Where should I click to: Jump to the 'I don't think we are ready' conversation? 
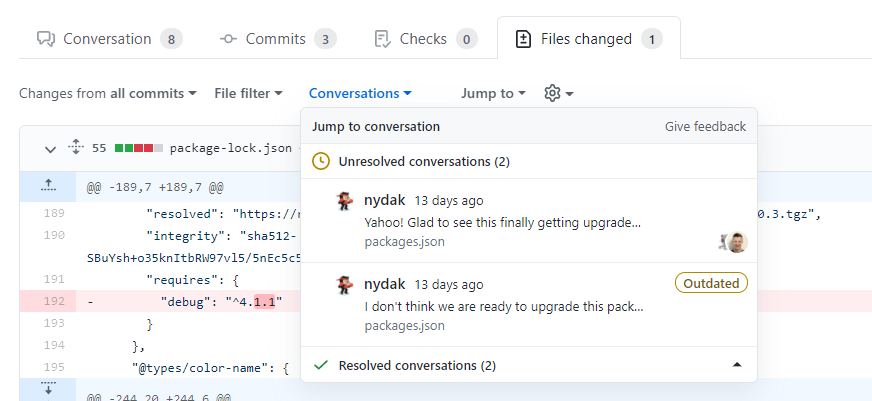(503, 306)
